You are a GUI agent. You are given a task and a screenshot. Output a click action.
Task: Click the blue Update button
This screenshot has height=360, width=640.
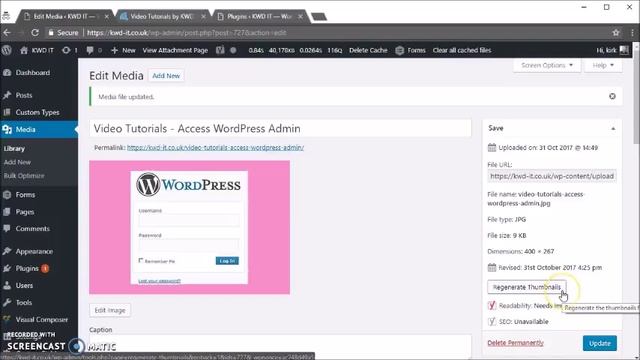(x=600, y=343)
